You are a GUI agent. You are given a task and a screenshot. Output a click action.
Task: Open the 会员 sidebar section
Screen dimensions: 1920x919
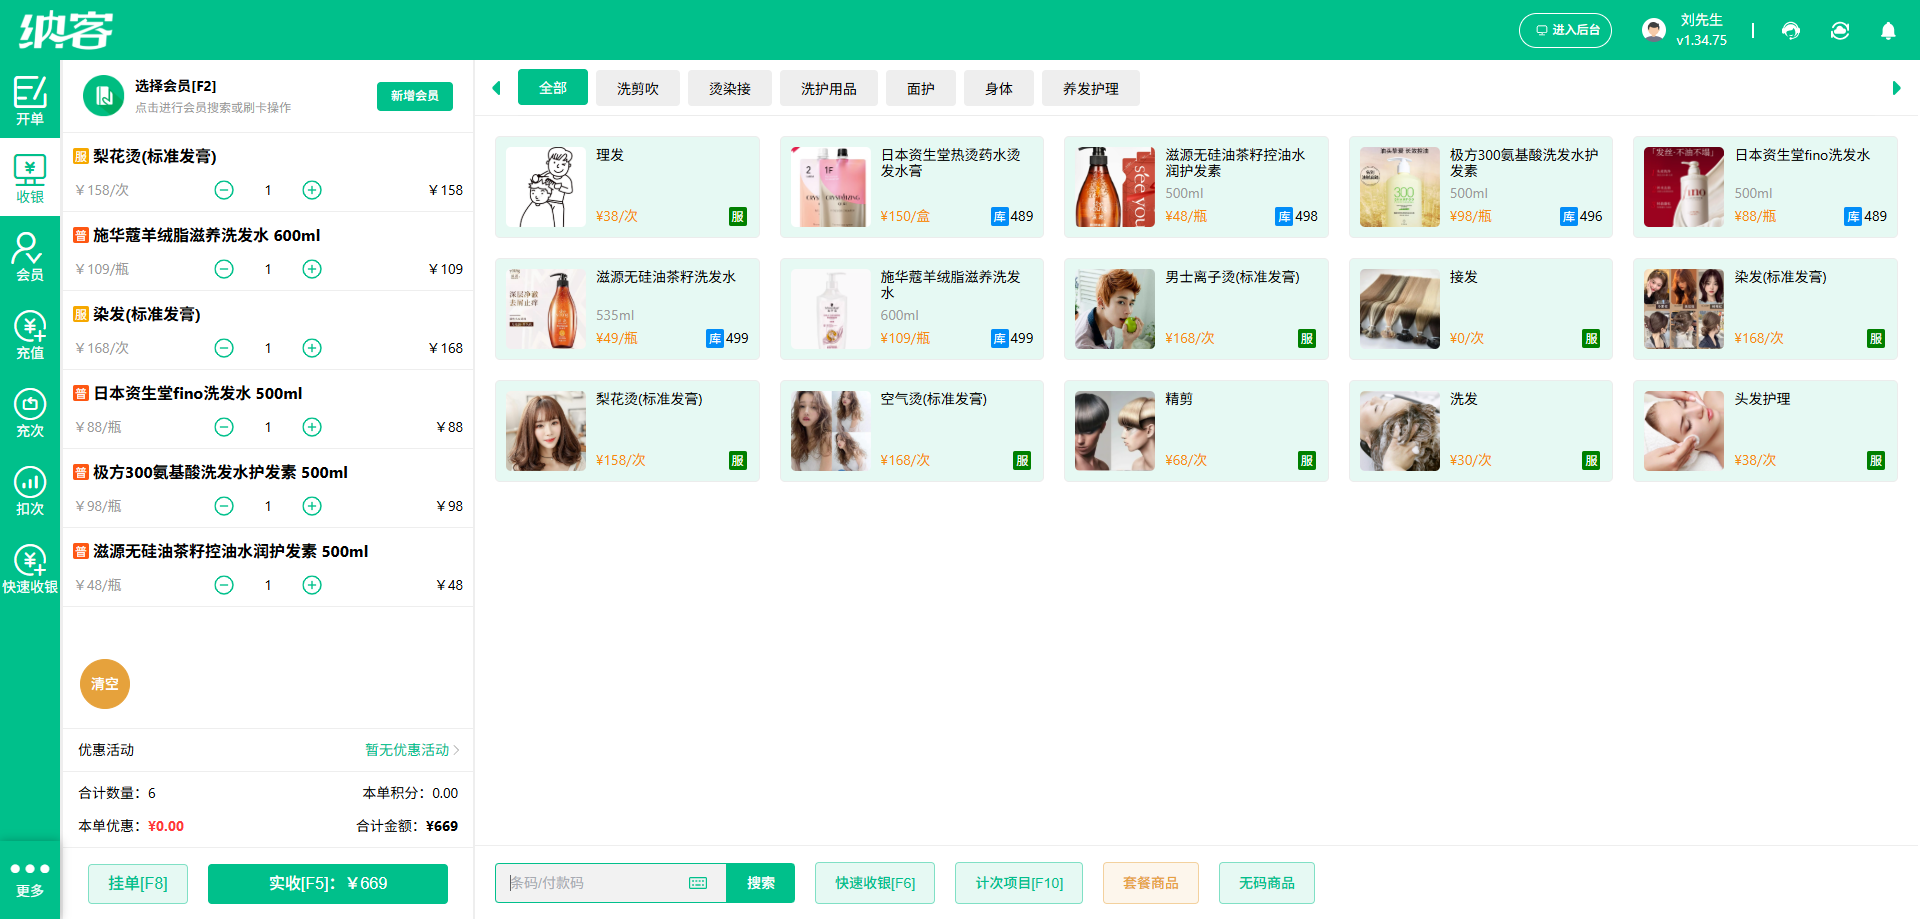tap(30, 256)
